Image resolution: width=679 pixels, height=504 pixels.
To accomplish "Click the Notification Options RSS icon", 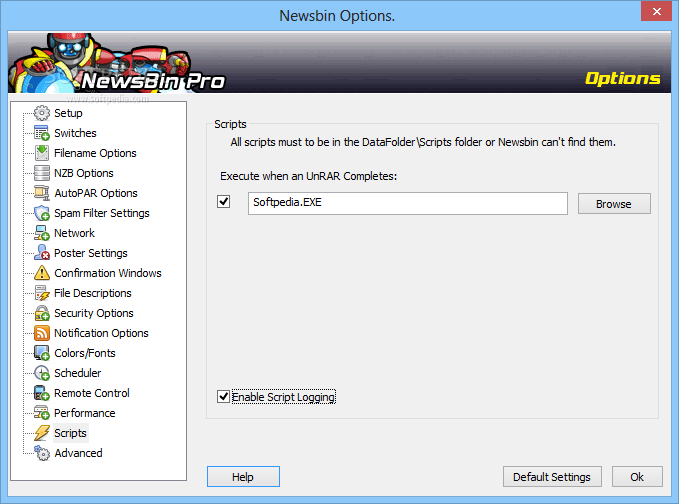I will [42, 333].
